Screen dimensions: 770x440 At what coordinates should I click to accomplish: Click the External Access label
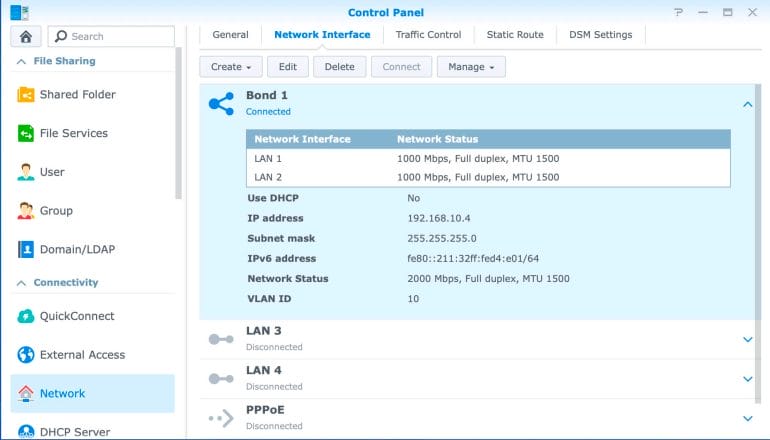[x=82, y=355]
